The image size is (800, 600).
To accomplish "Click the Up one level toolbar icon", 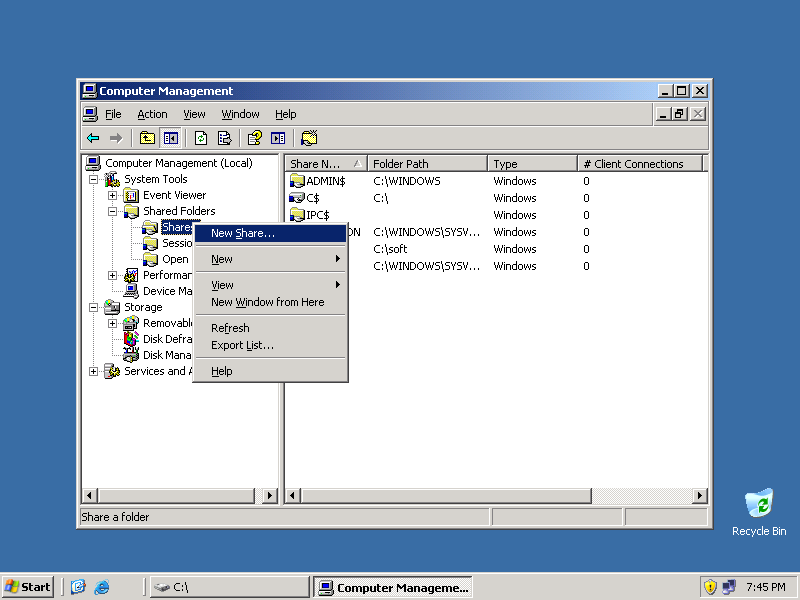I will (147, 138).
